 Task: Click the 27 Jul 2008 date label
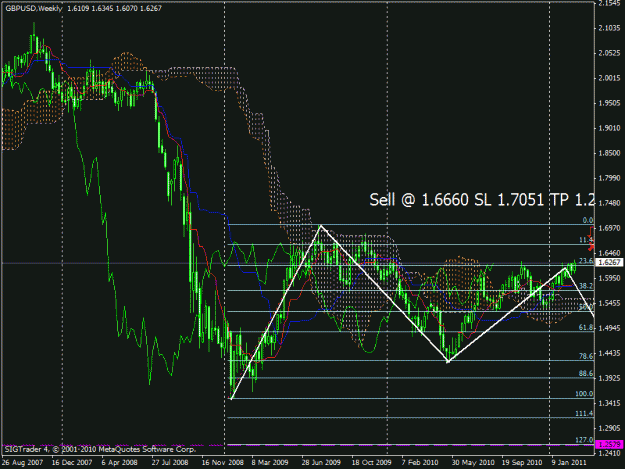pyautogui.click(x=170, y=463)
